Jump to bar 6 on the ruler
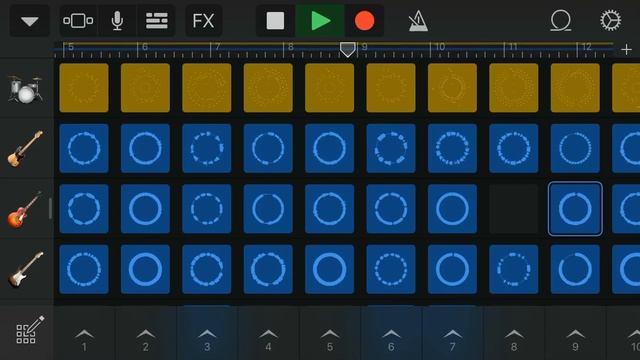This screenshot has height=360, width=640. coord(144,47)
